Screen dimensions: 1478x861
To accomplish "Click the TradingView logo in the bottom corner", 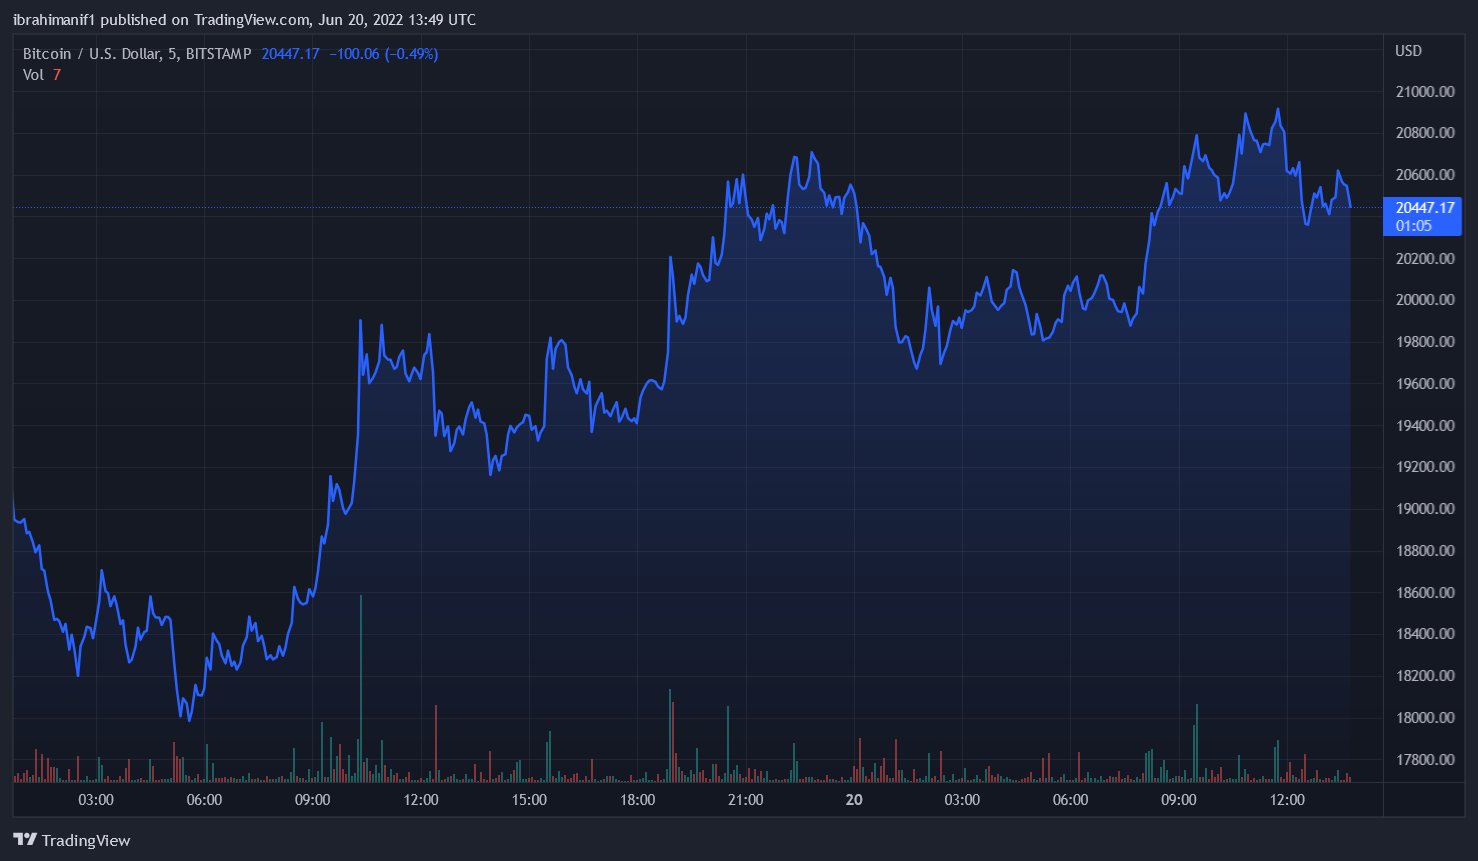I will coord(70,840).
